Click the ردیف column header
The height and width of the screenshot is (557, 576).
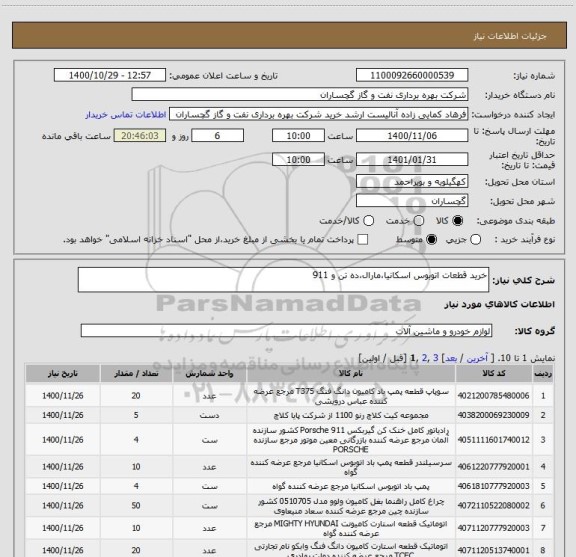(x=543, y=374)
